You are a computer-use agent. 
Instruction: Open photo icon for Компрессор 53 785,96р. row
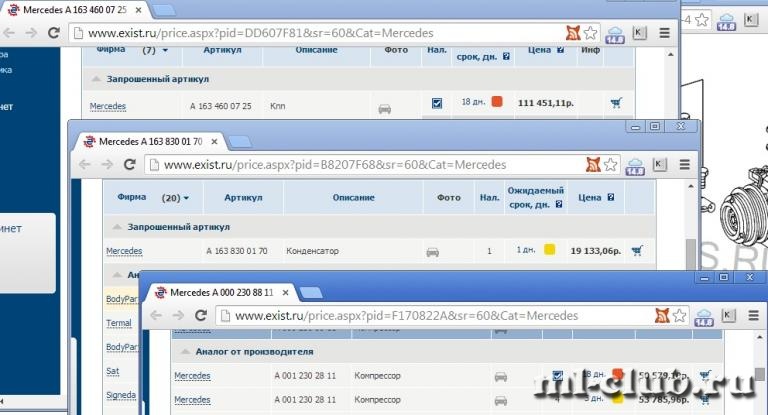tap(501, 401)
